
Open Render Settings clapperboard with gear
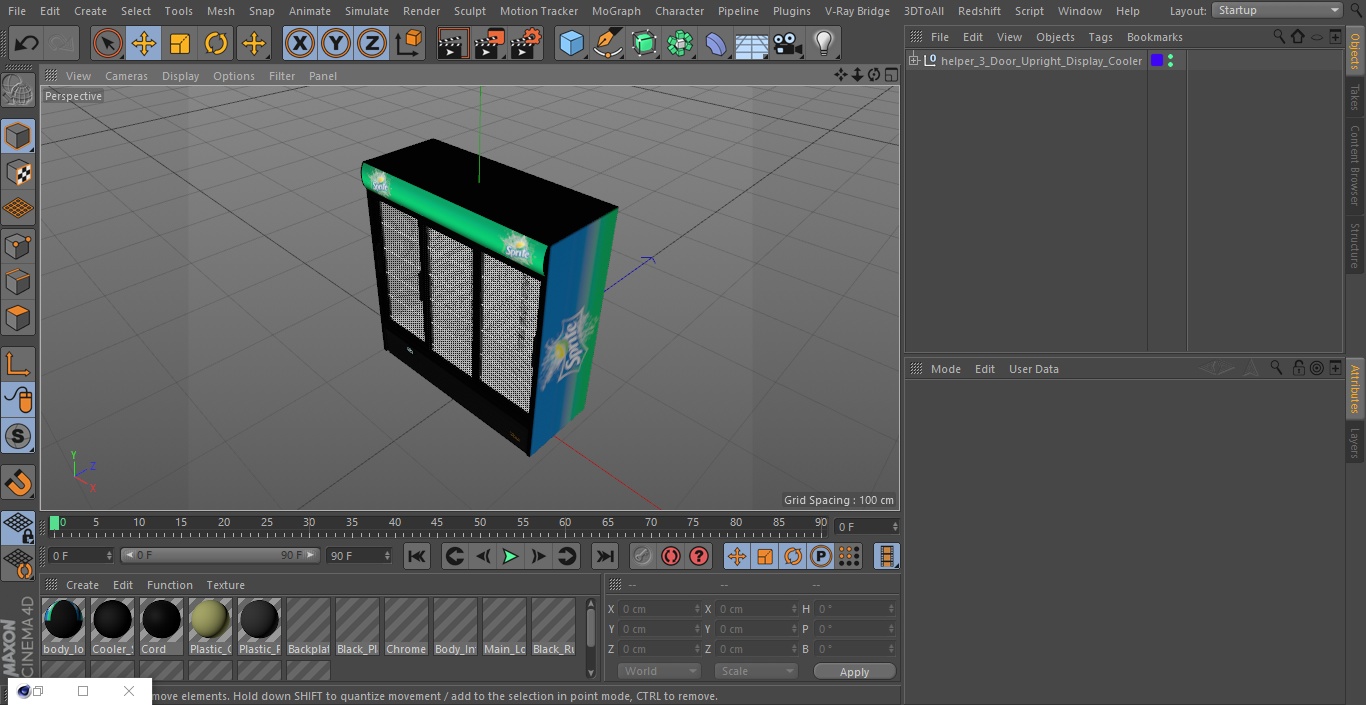click(526, 43)
